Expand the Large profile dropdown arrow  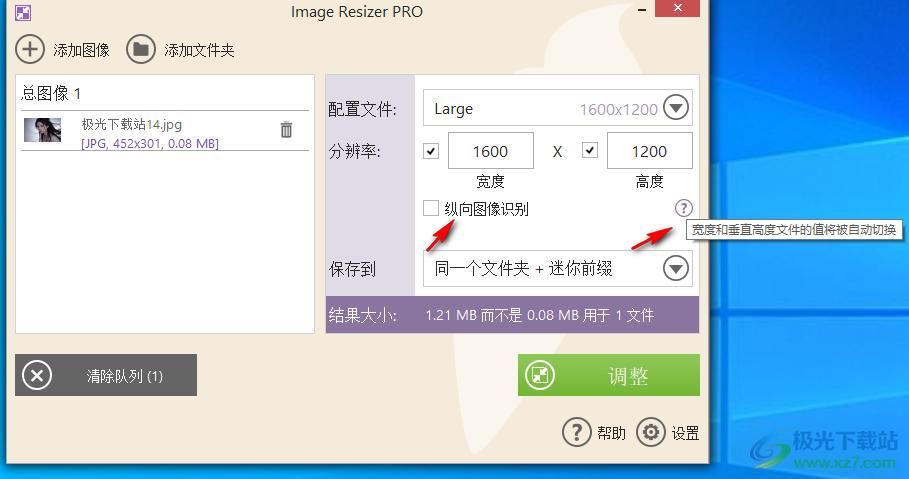click(676, 108)
